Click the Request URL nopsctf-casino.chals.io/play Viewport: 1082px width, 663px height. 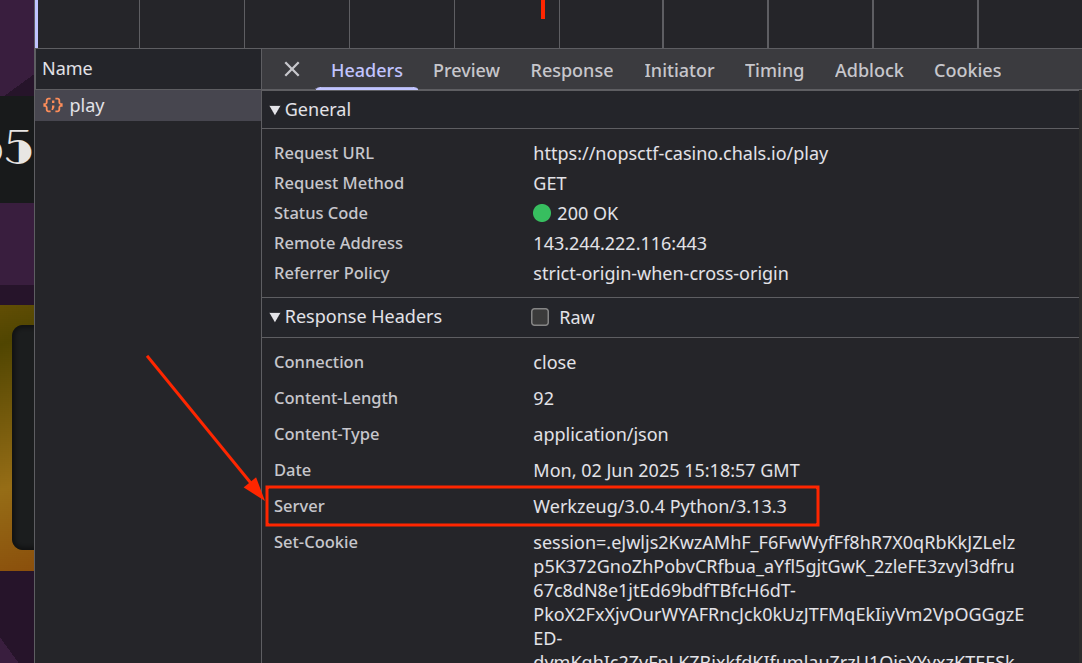point(681,153)
